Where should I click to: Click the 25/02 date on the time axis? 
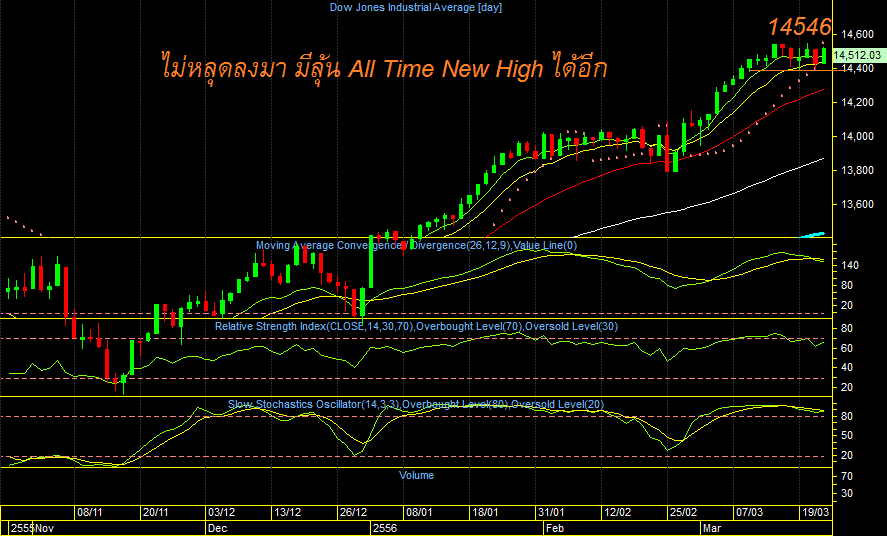(x=683, y=512)
